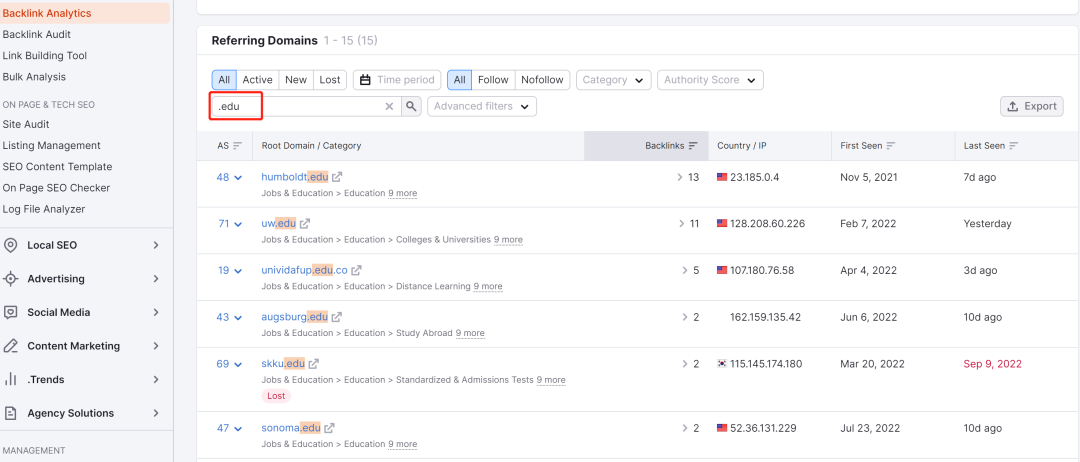Select the Active filter toggle

tap(258, 80)
